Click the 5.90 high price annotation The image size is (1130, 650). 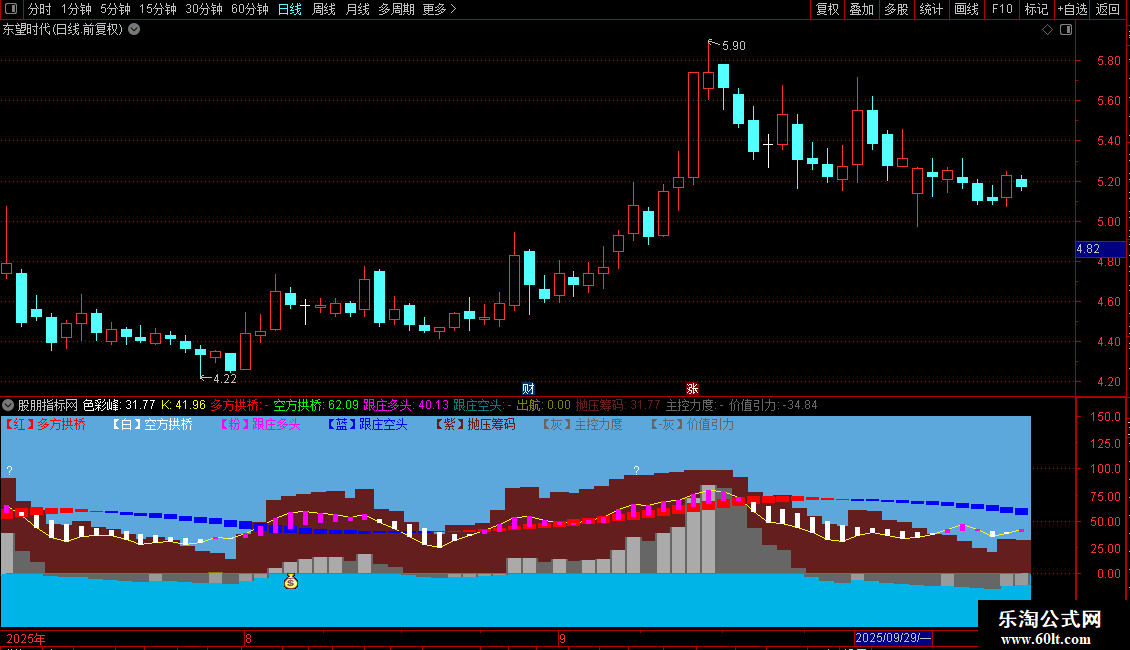(x=734, y=45)
